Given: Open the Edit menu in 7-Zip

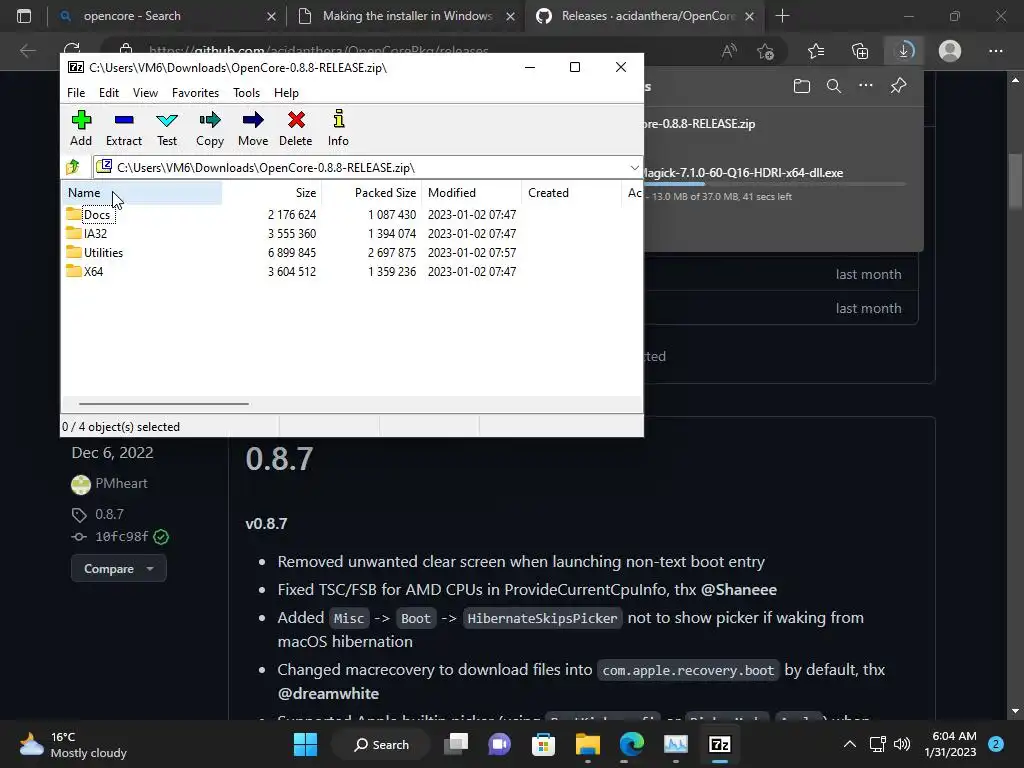Looking at the screenshot, I should [x=108, y=93].
